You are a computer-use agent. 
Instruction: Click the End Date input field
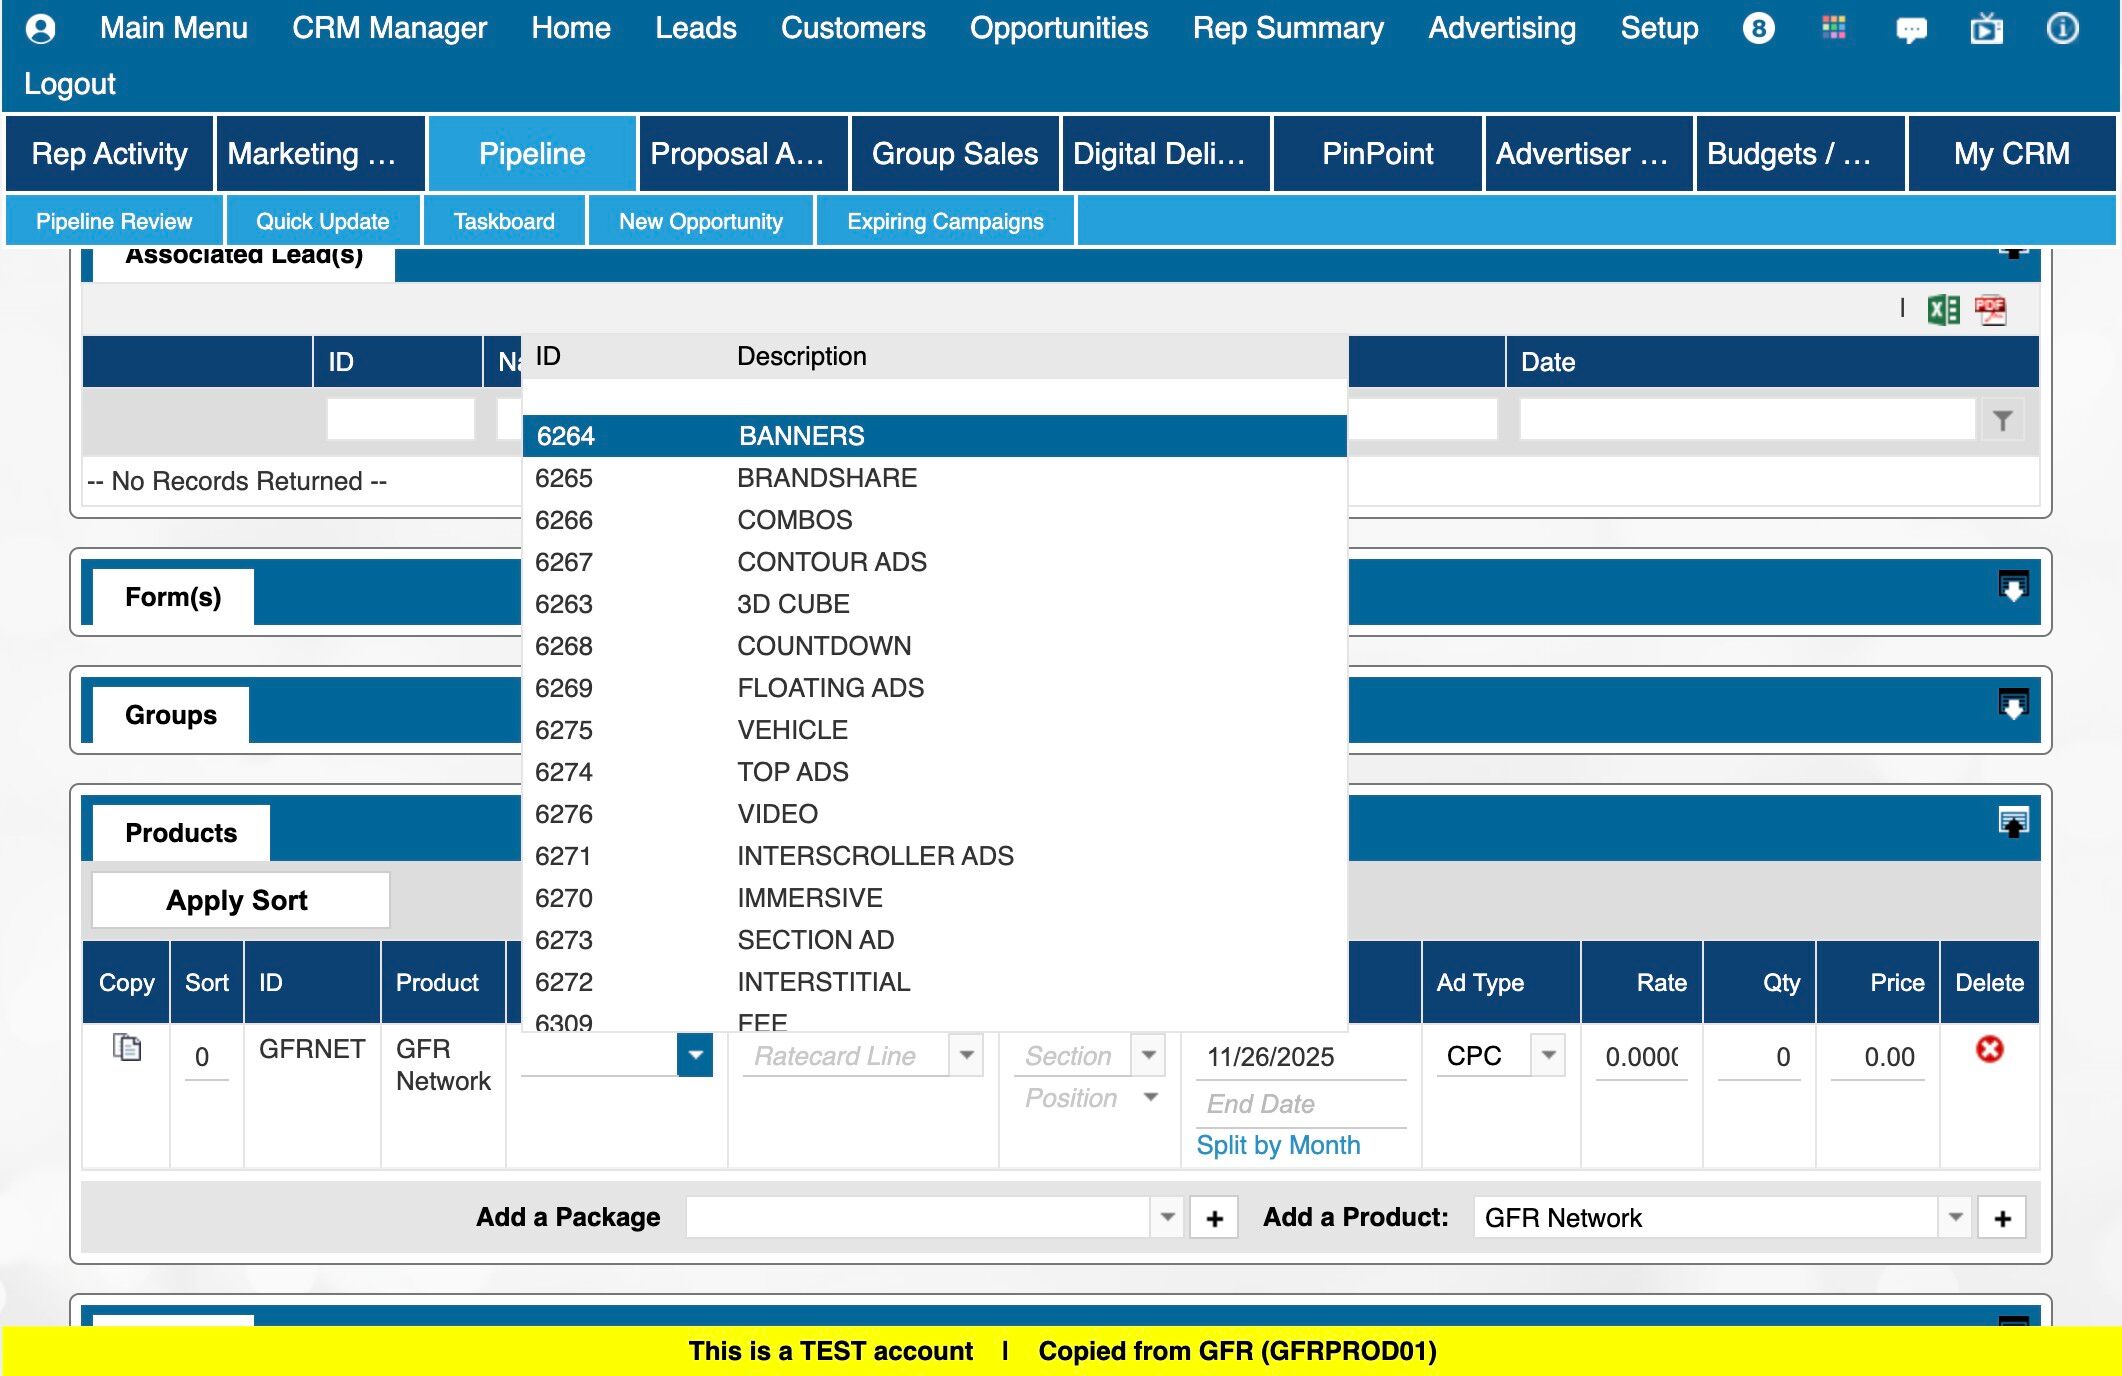[x=1299, y=1104]
